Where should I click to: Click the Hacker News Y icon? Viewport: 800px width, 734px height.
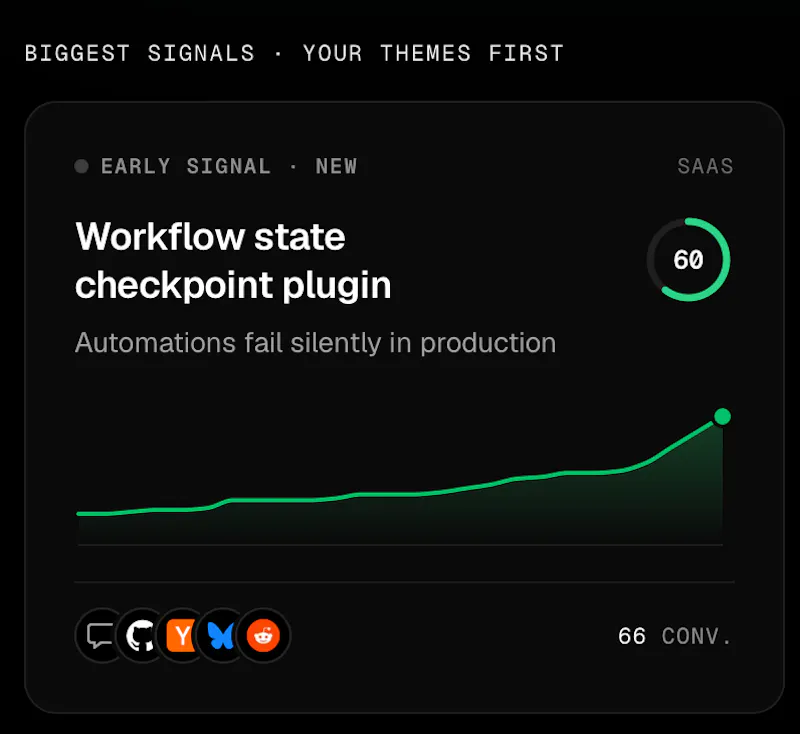[x=182, y=636]
